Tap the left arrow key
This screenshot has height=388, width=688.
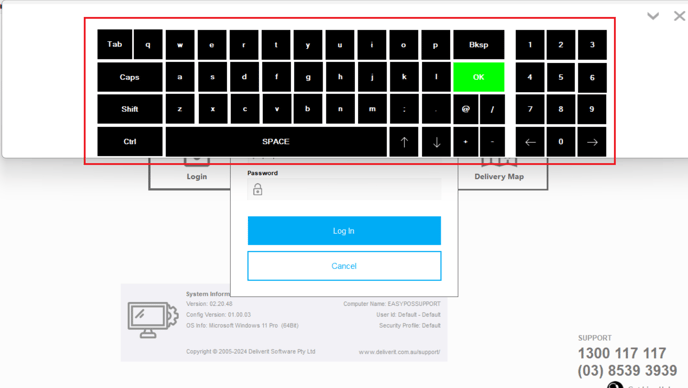click(530, 142)
